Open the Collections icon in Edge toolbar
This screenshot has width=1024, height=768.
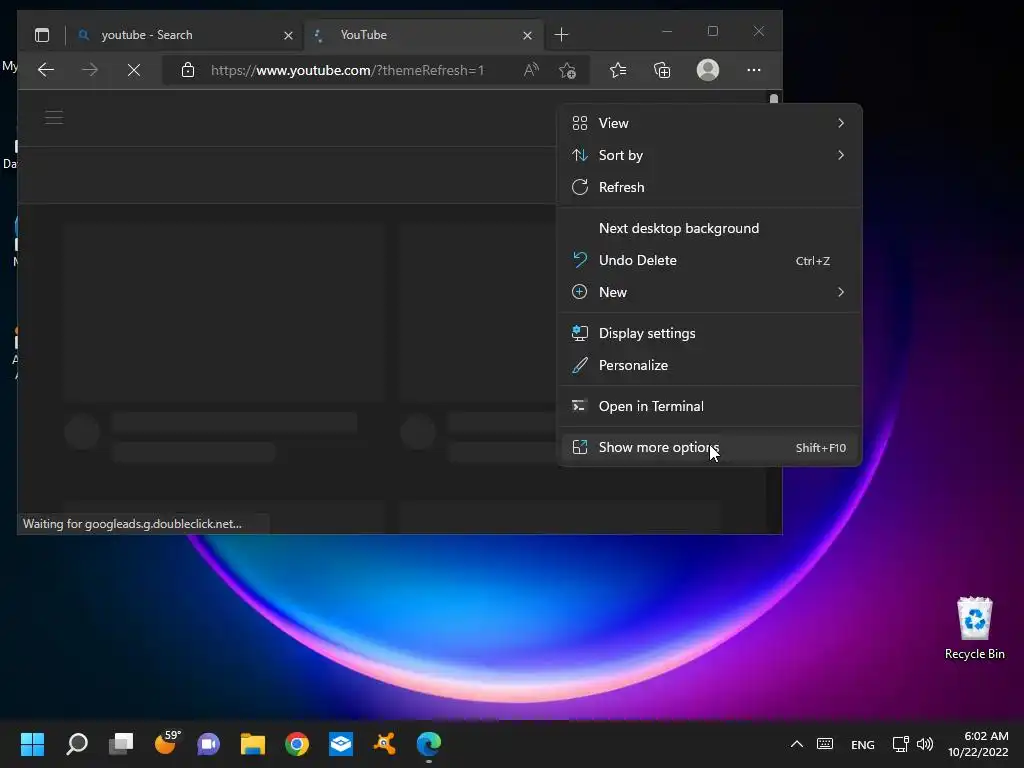[x=662, y=70]
